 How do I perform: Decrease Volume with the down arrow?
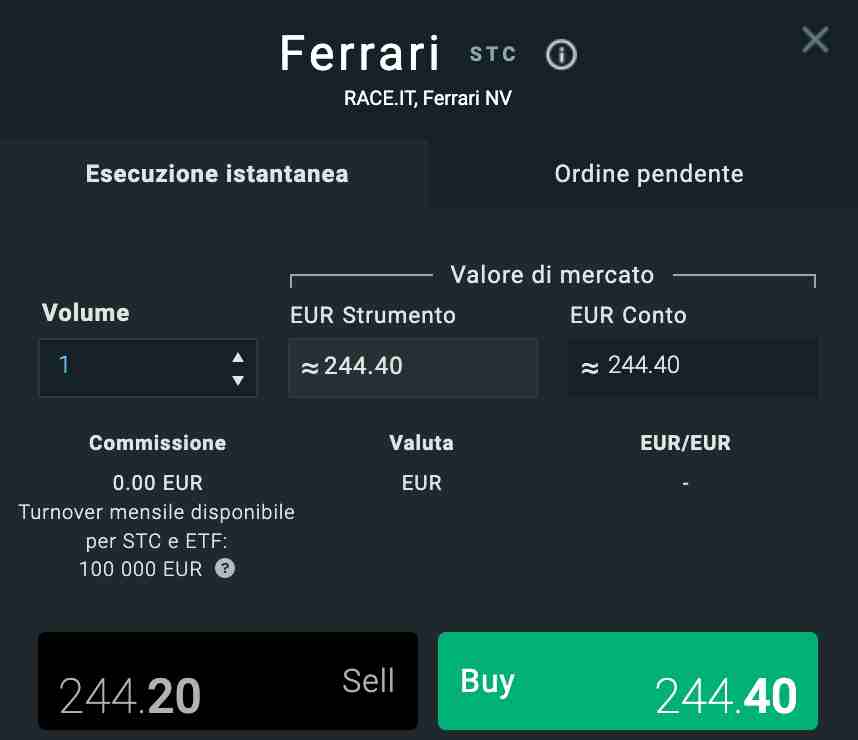pyautogui.click(x=239, y=378)
